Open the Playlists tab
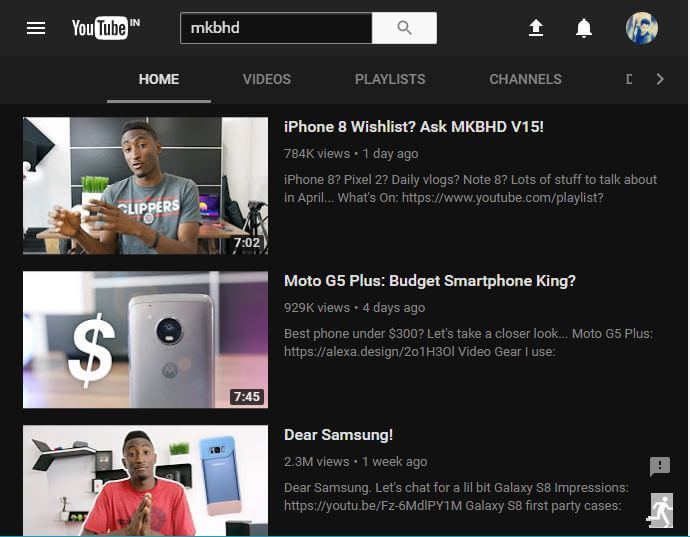 point(390,79)
